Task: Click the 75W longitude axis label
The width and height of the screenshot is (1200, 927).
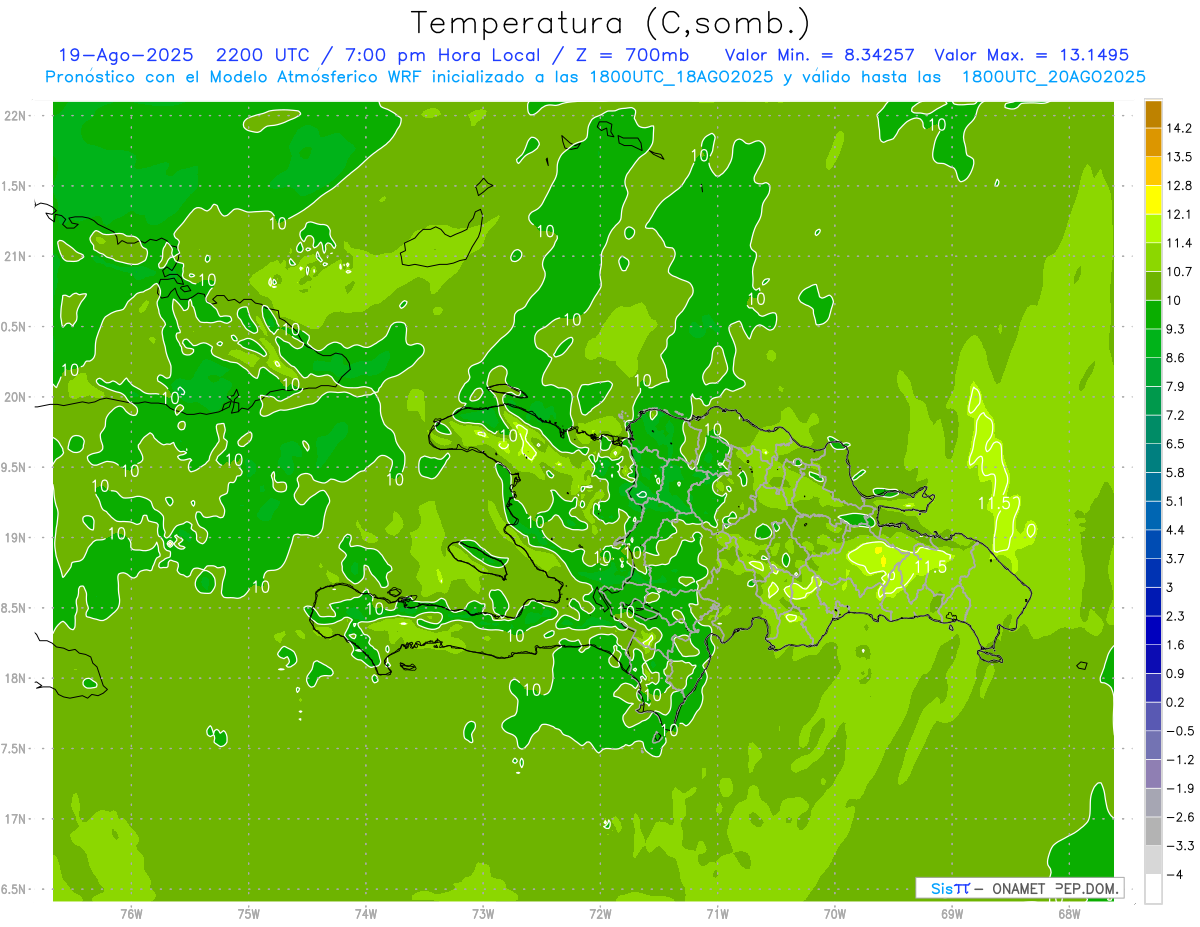Action: click(249, 914)
